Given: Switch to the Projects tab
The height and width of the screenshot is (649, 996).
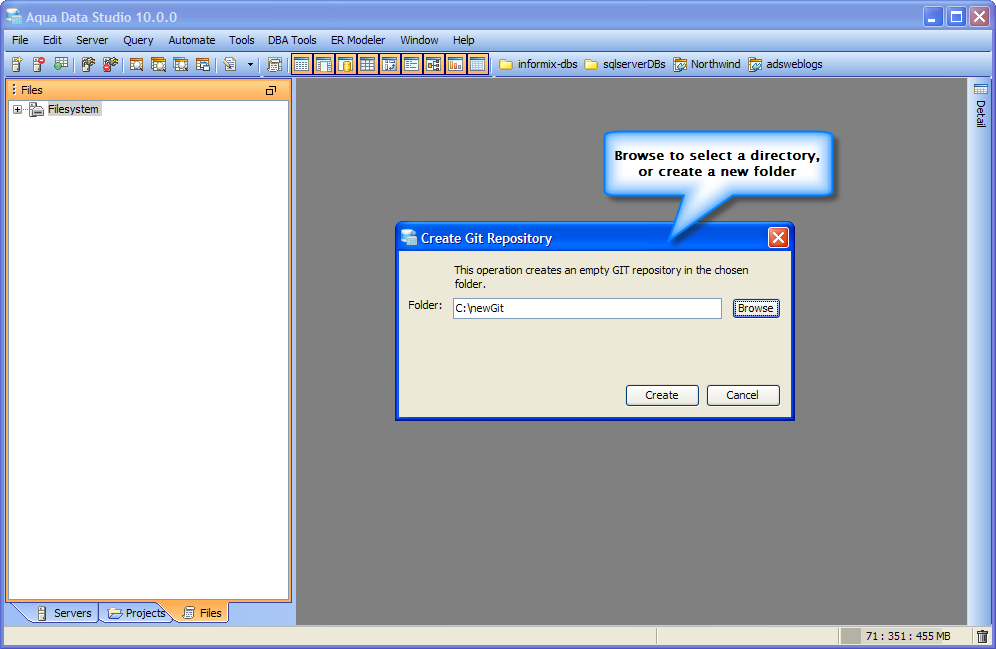Looking at the screenshot, I should [x=136, y=613].
